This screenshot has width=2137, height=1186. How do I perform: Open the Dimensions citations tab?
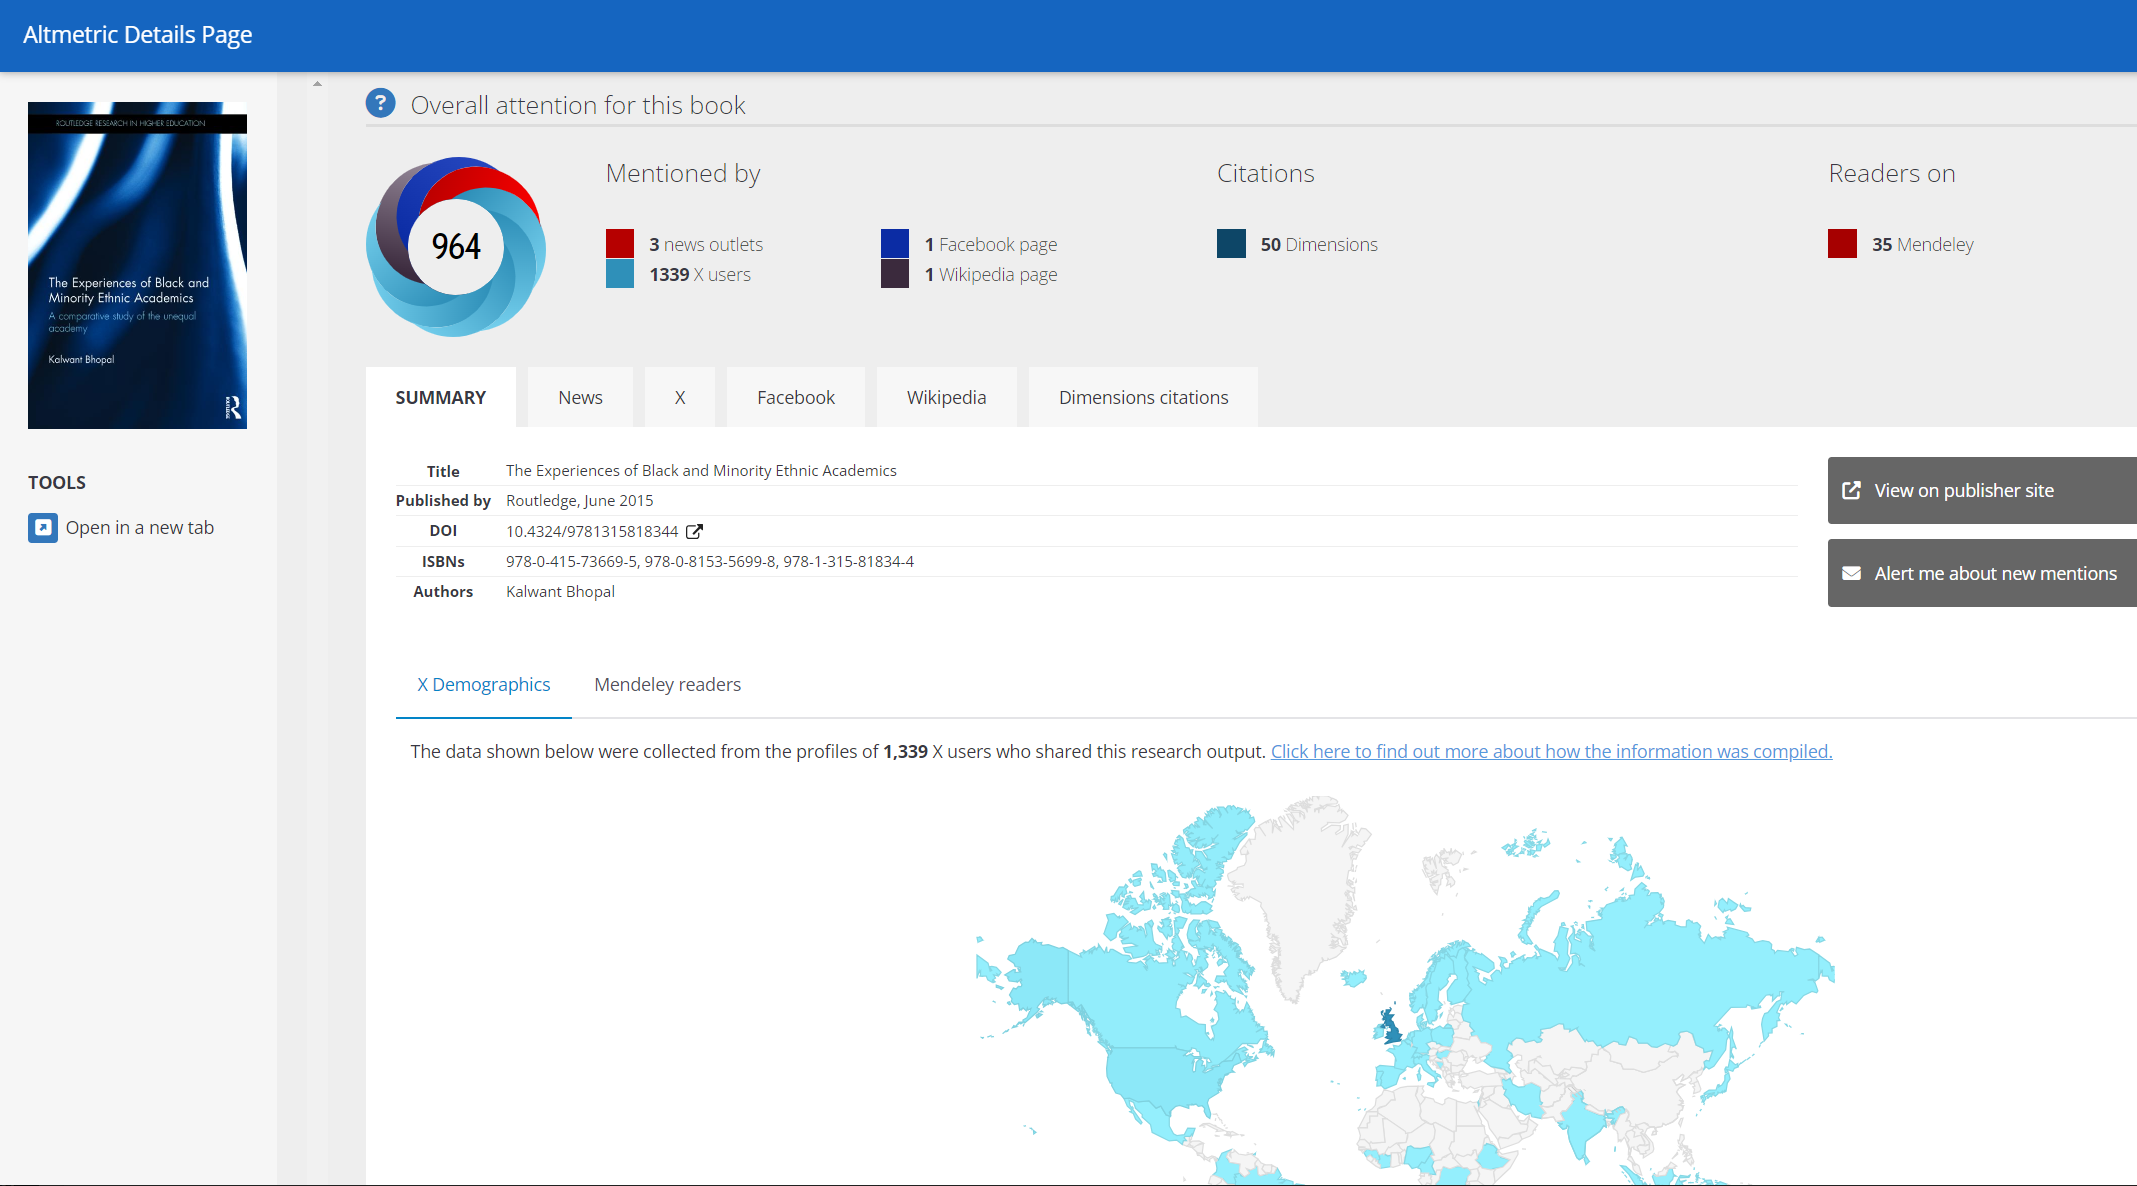pyautogui.click(x=1143, y=397)
